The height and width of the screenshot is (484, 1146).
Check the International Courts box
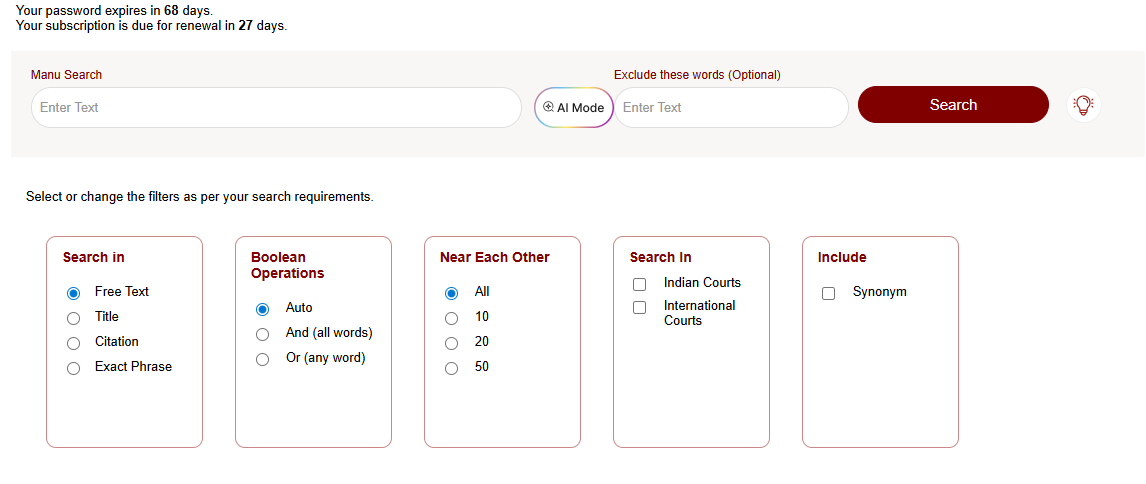click(640, 307)
